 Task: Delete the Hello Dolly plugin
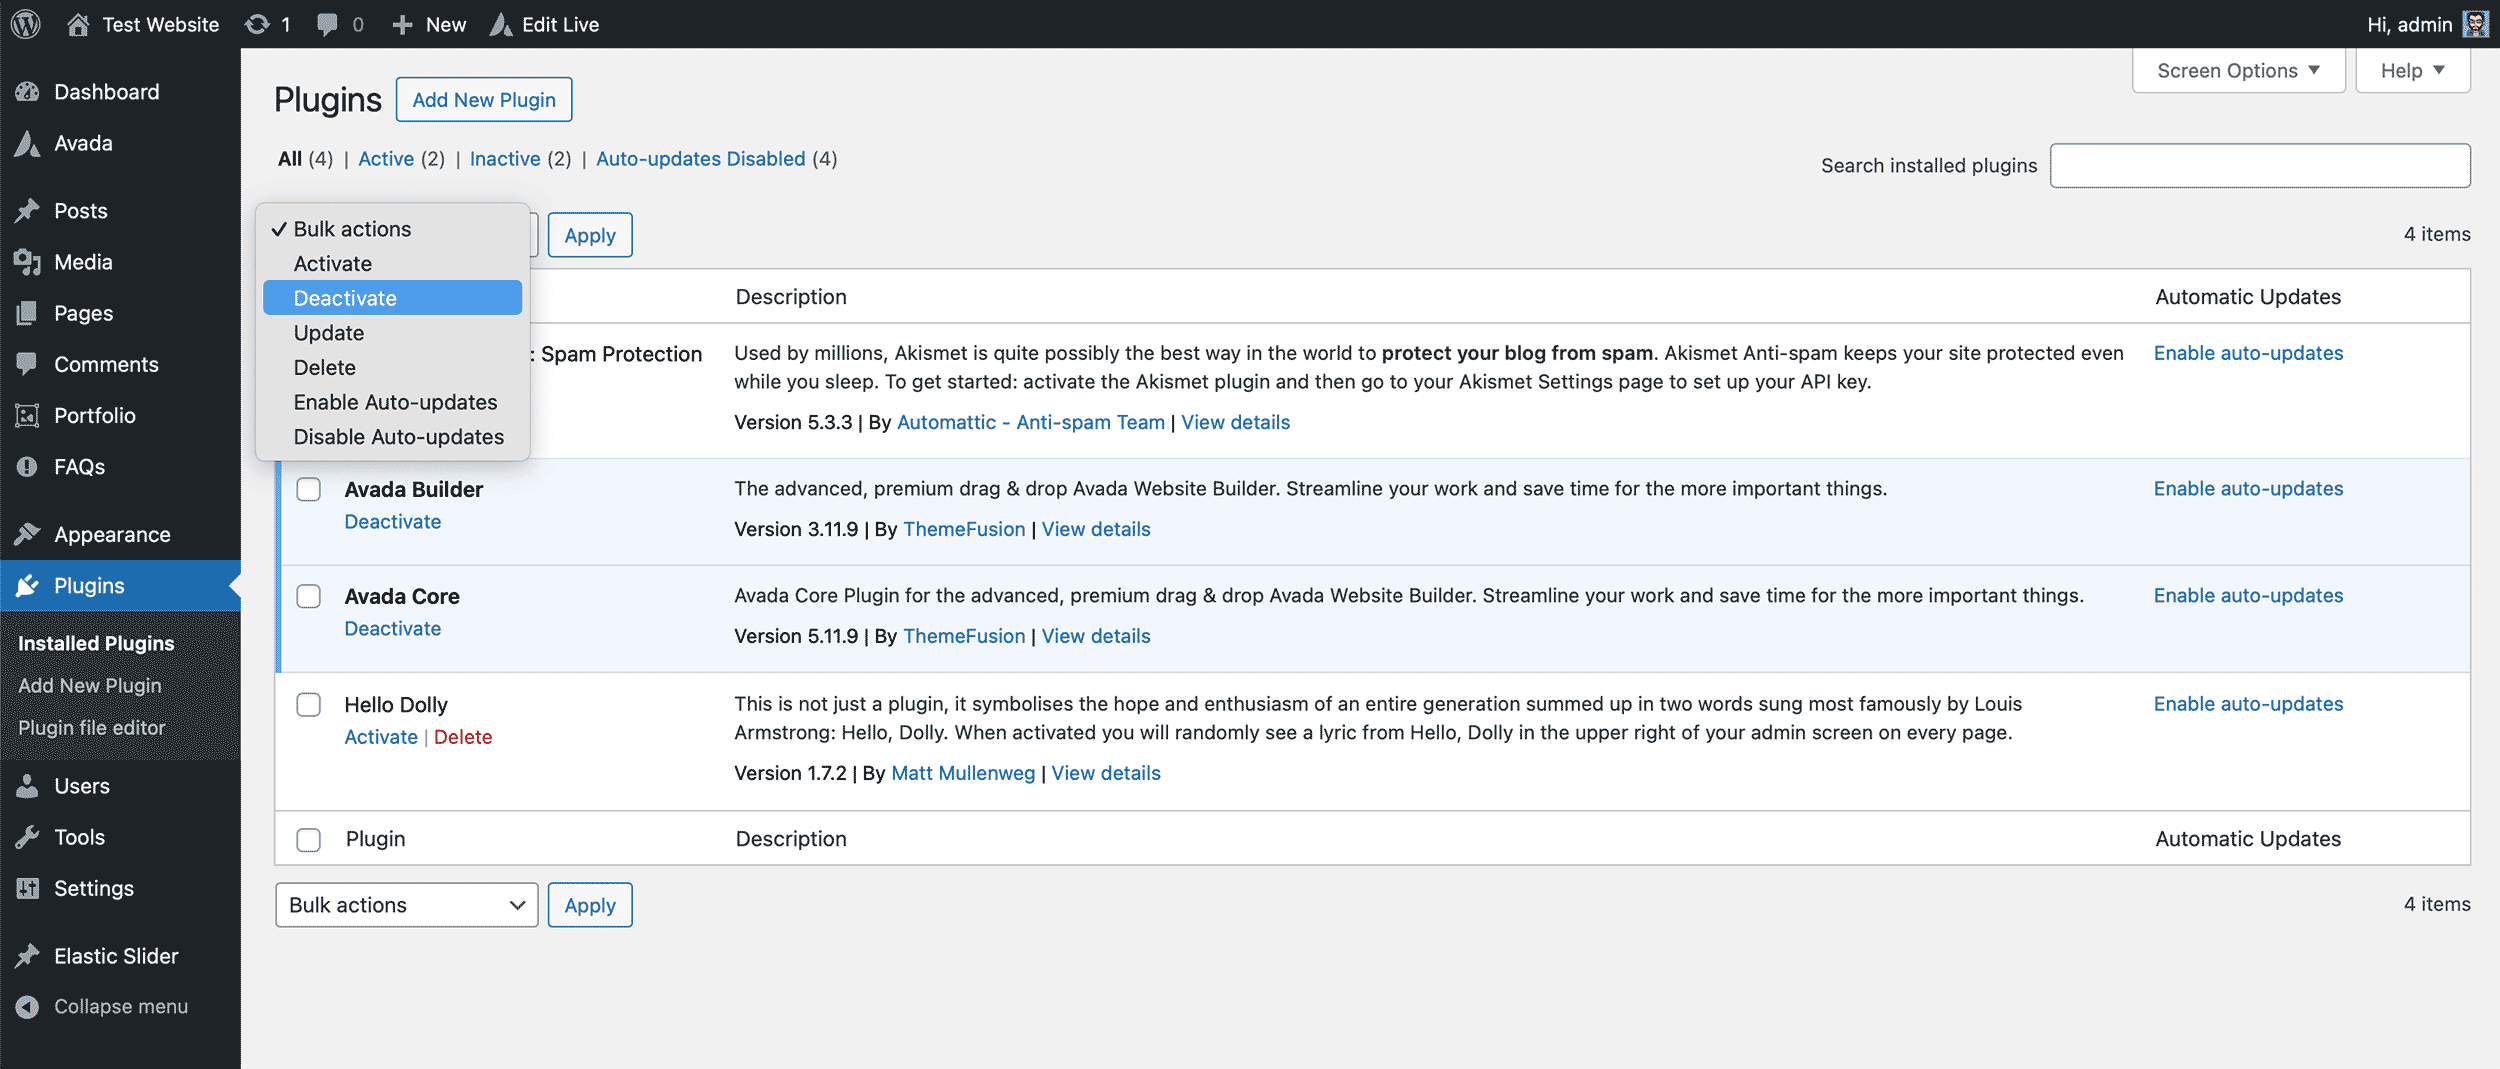click(x=463, y=737)
